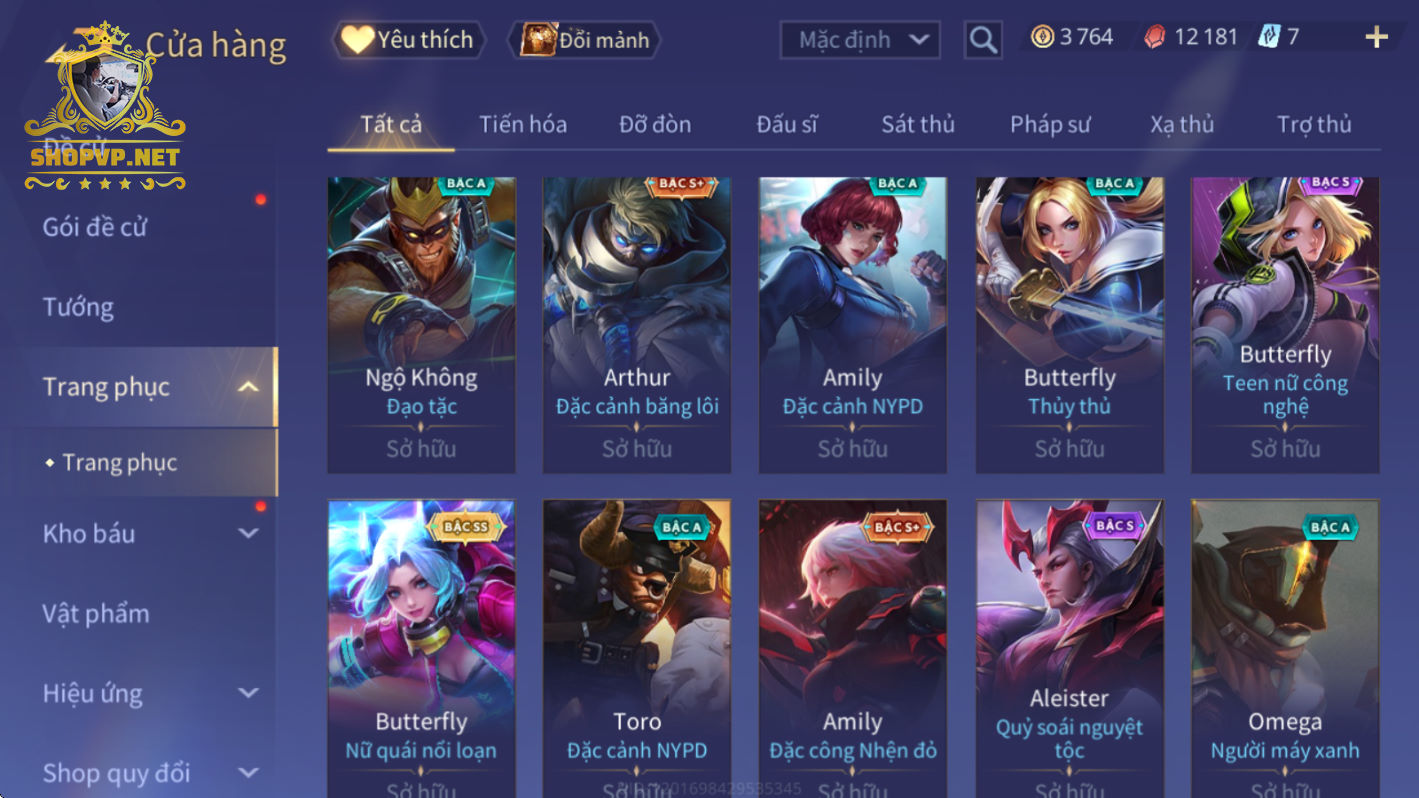Image resolution: width=1419 pixels, height=798 pixels.
Task: Open the Tướng sidebar menu item
Action: pyautogui.click(x=78, y=307)
